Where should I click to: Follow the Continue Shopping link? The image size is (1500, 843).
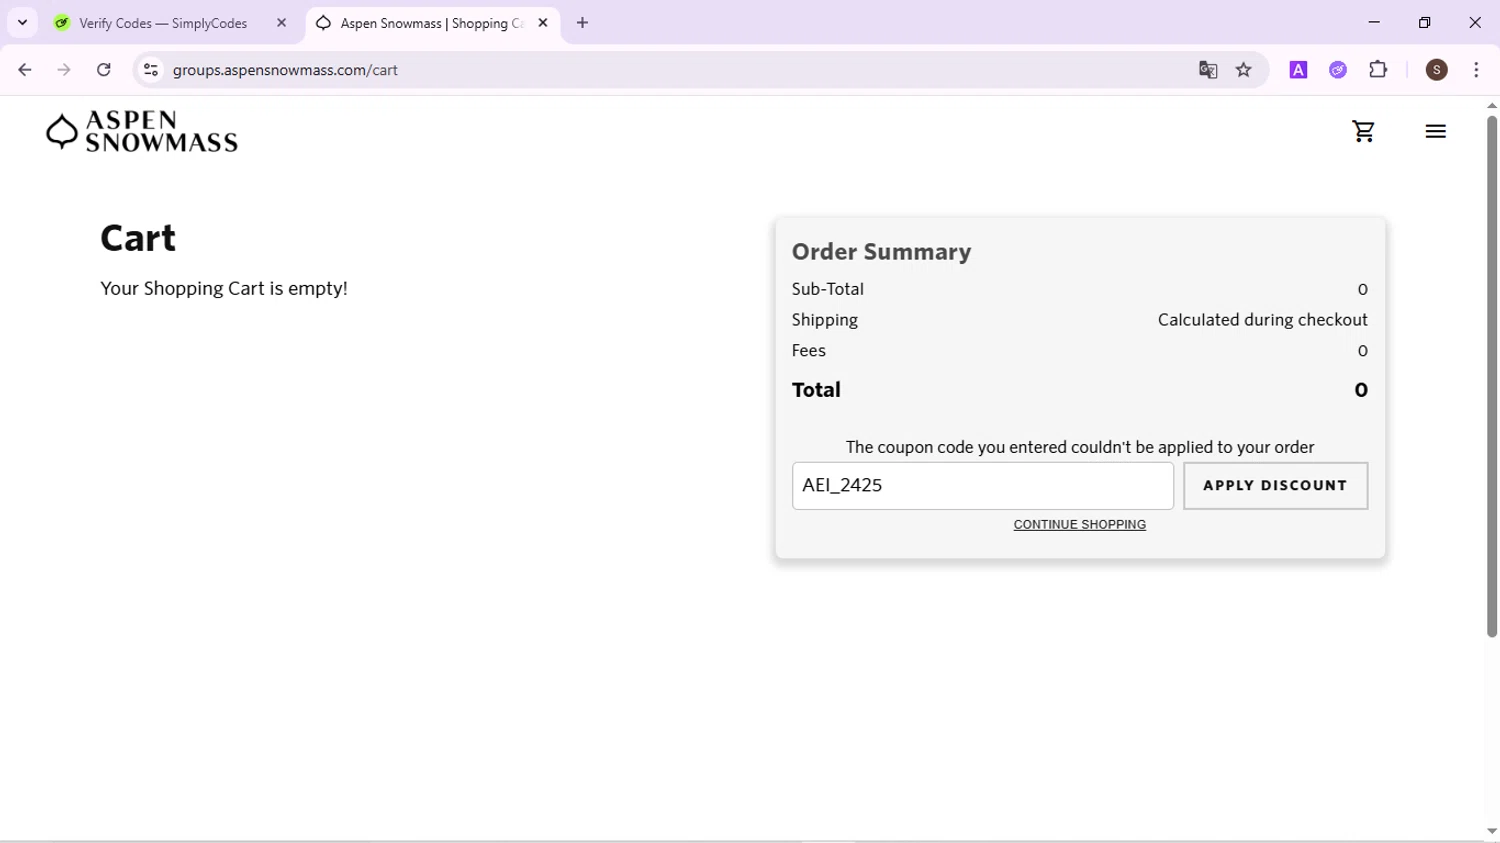pos(1079,525)
